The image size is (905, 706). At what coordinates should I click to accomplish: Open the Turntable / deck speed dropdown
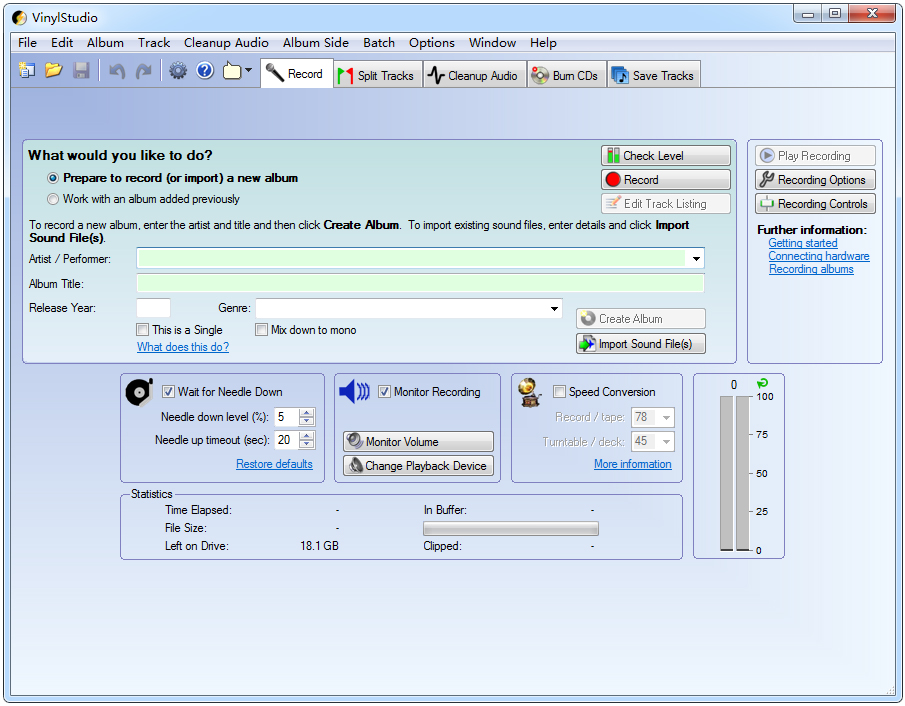pos(666,442)
